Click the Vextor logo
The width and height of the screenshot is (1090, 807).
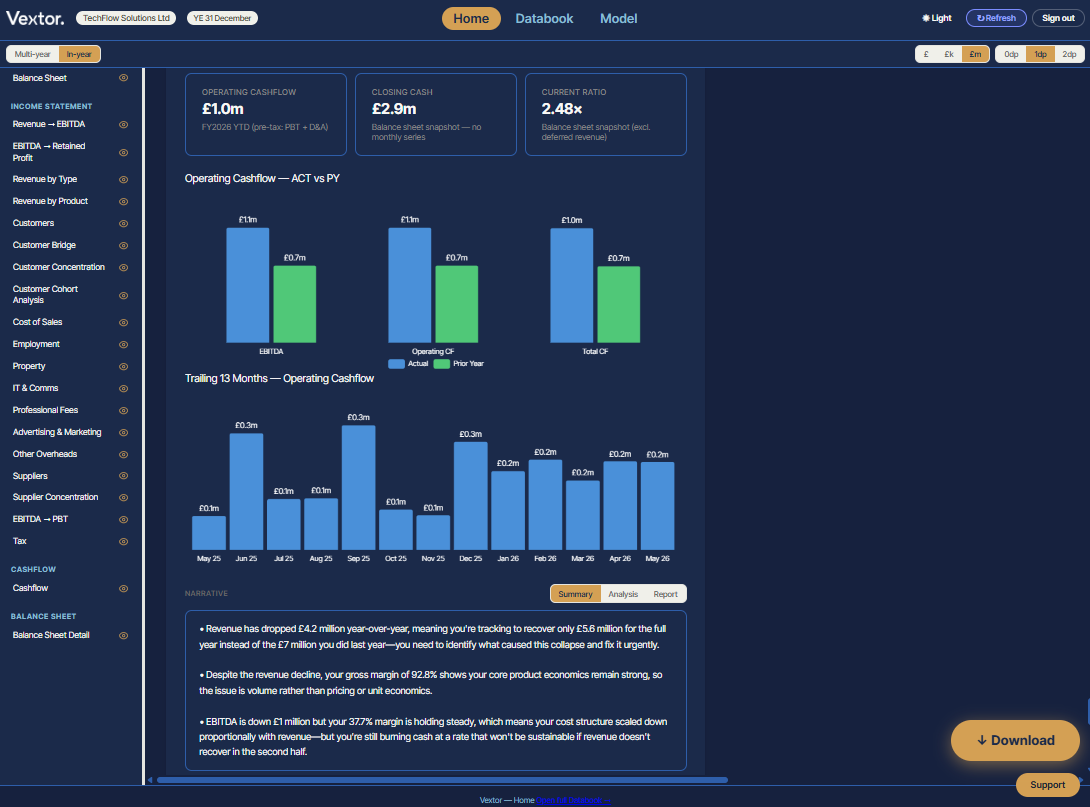(x=35, y=18)
